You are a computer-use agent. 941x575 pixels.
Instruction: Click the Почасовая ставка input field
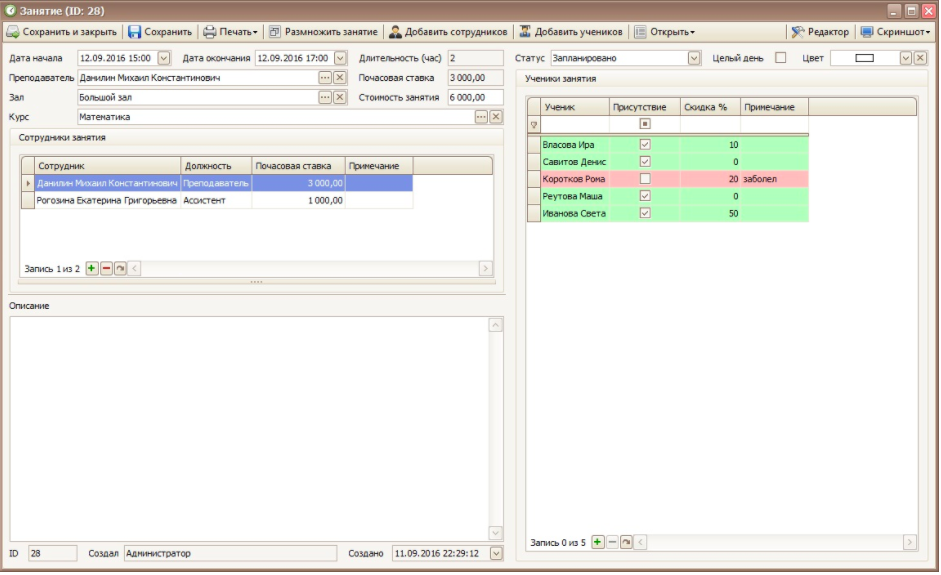(x=475, y=77)
